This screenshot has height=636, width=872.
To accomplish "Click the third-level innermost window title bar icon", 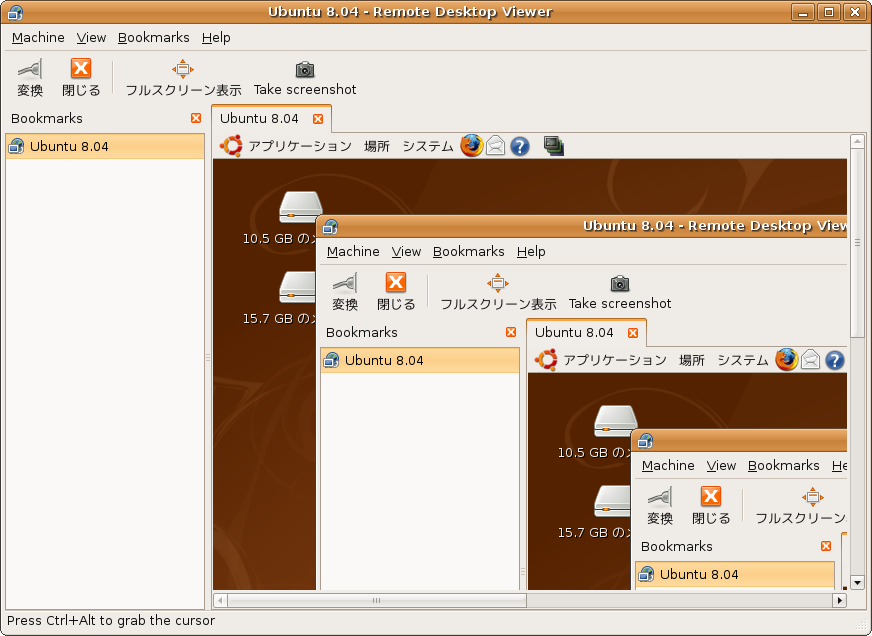I will click(x=645, y=441).
